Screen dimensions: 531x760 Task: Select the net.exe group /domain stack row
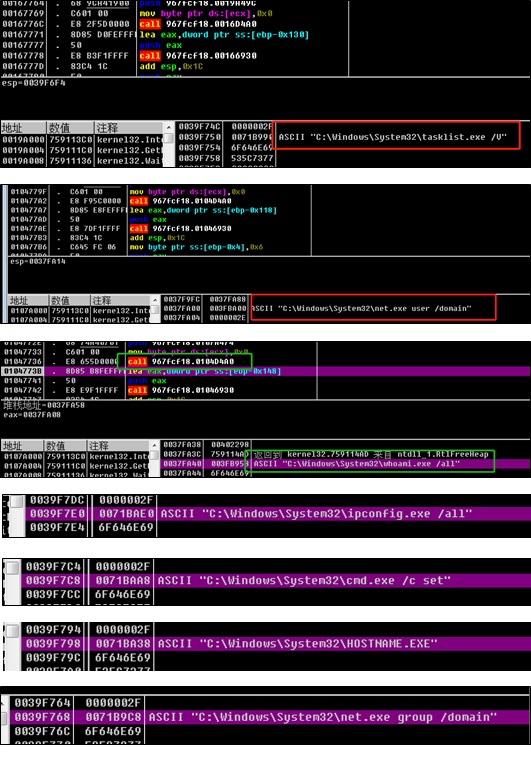point(269,717)
